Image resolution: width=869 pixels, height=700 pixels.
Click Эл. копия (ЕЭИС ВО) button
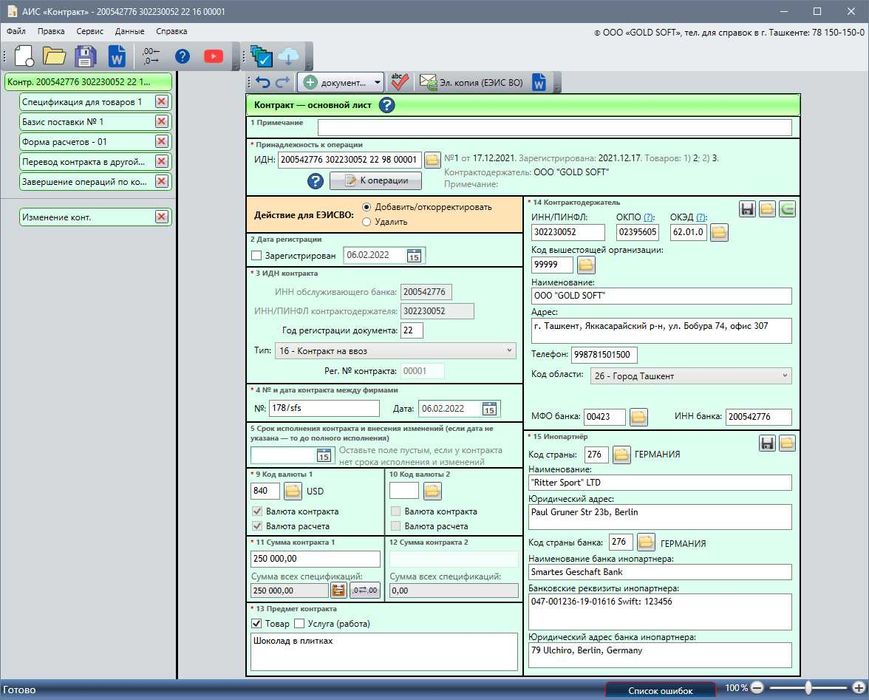471,83
